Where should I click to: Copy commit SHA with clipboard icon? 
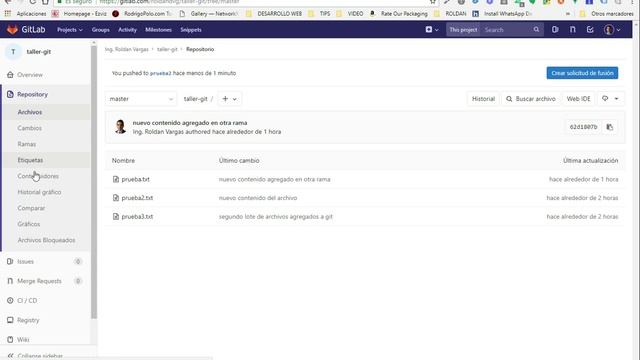pos(609,127)
